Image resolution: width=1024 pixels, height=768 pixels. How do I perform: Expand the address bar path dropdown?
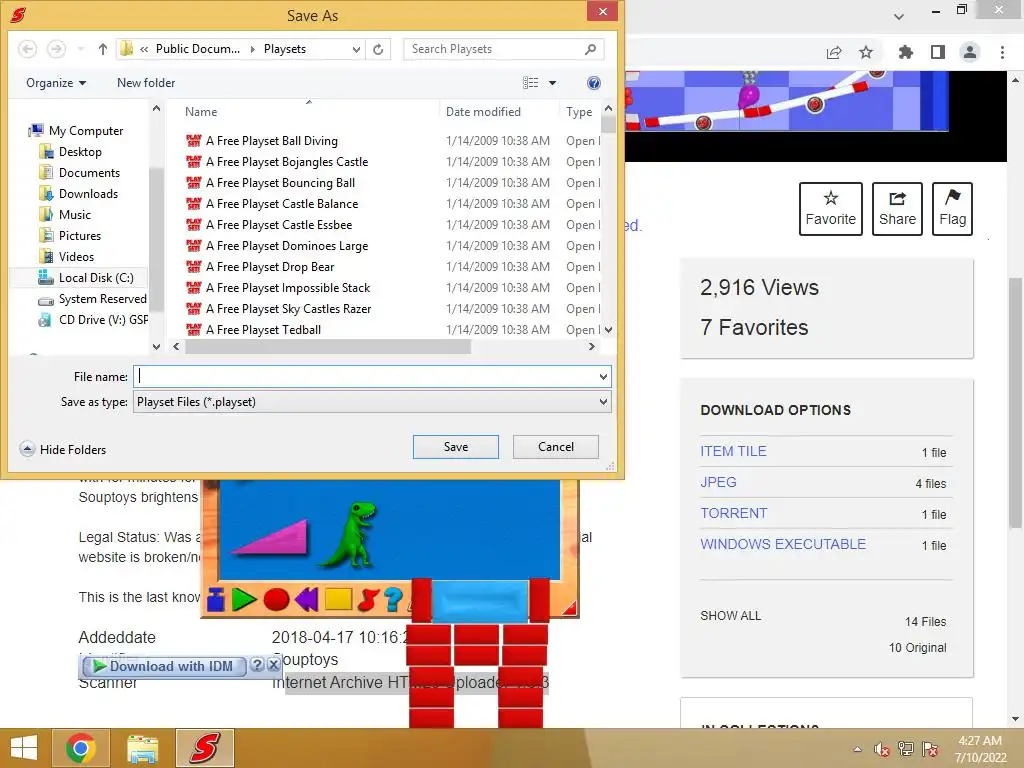356,49
